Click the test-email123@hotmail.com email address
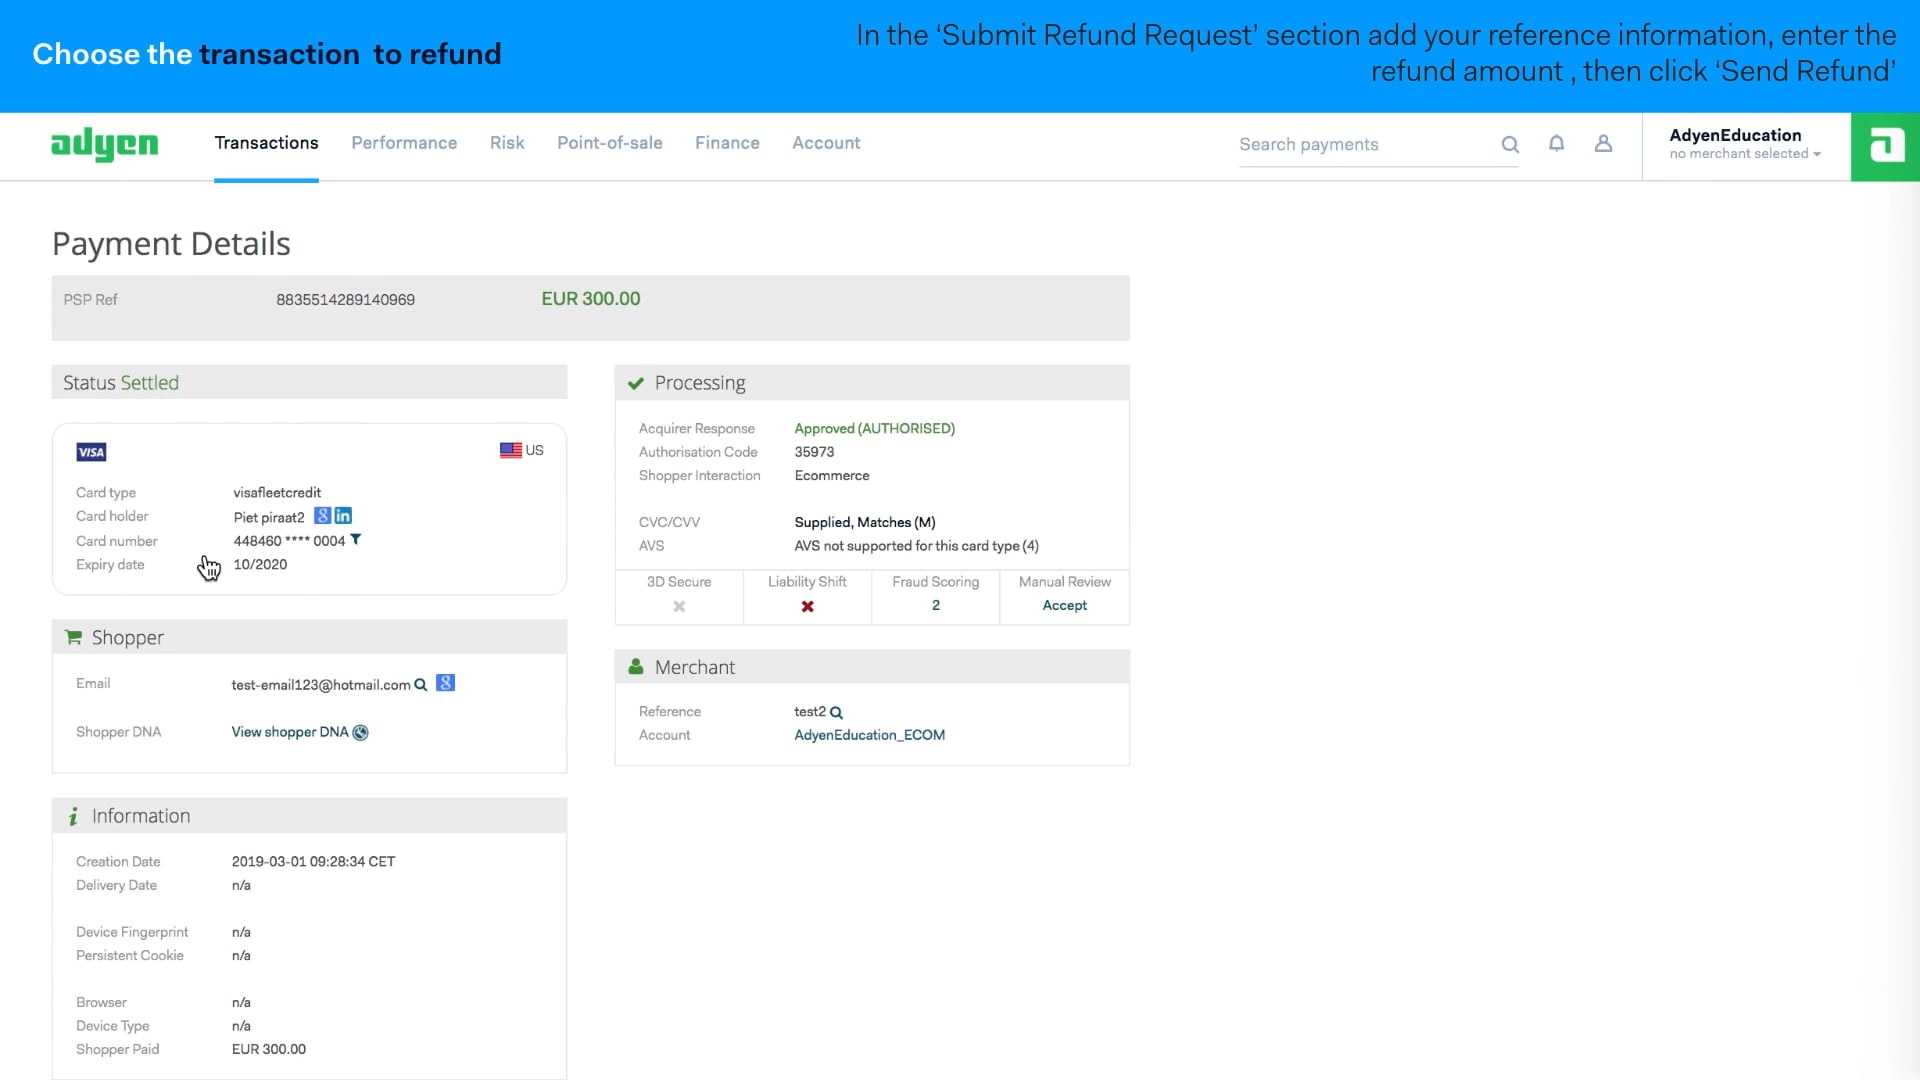The image size is (1920, 1080). tap(321, 685)
